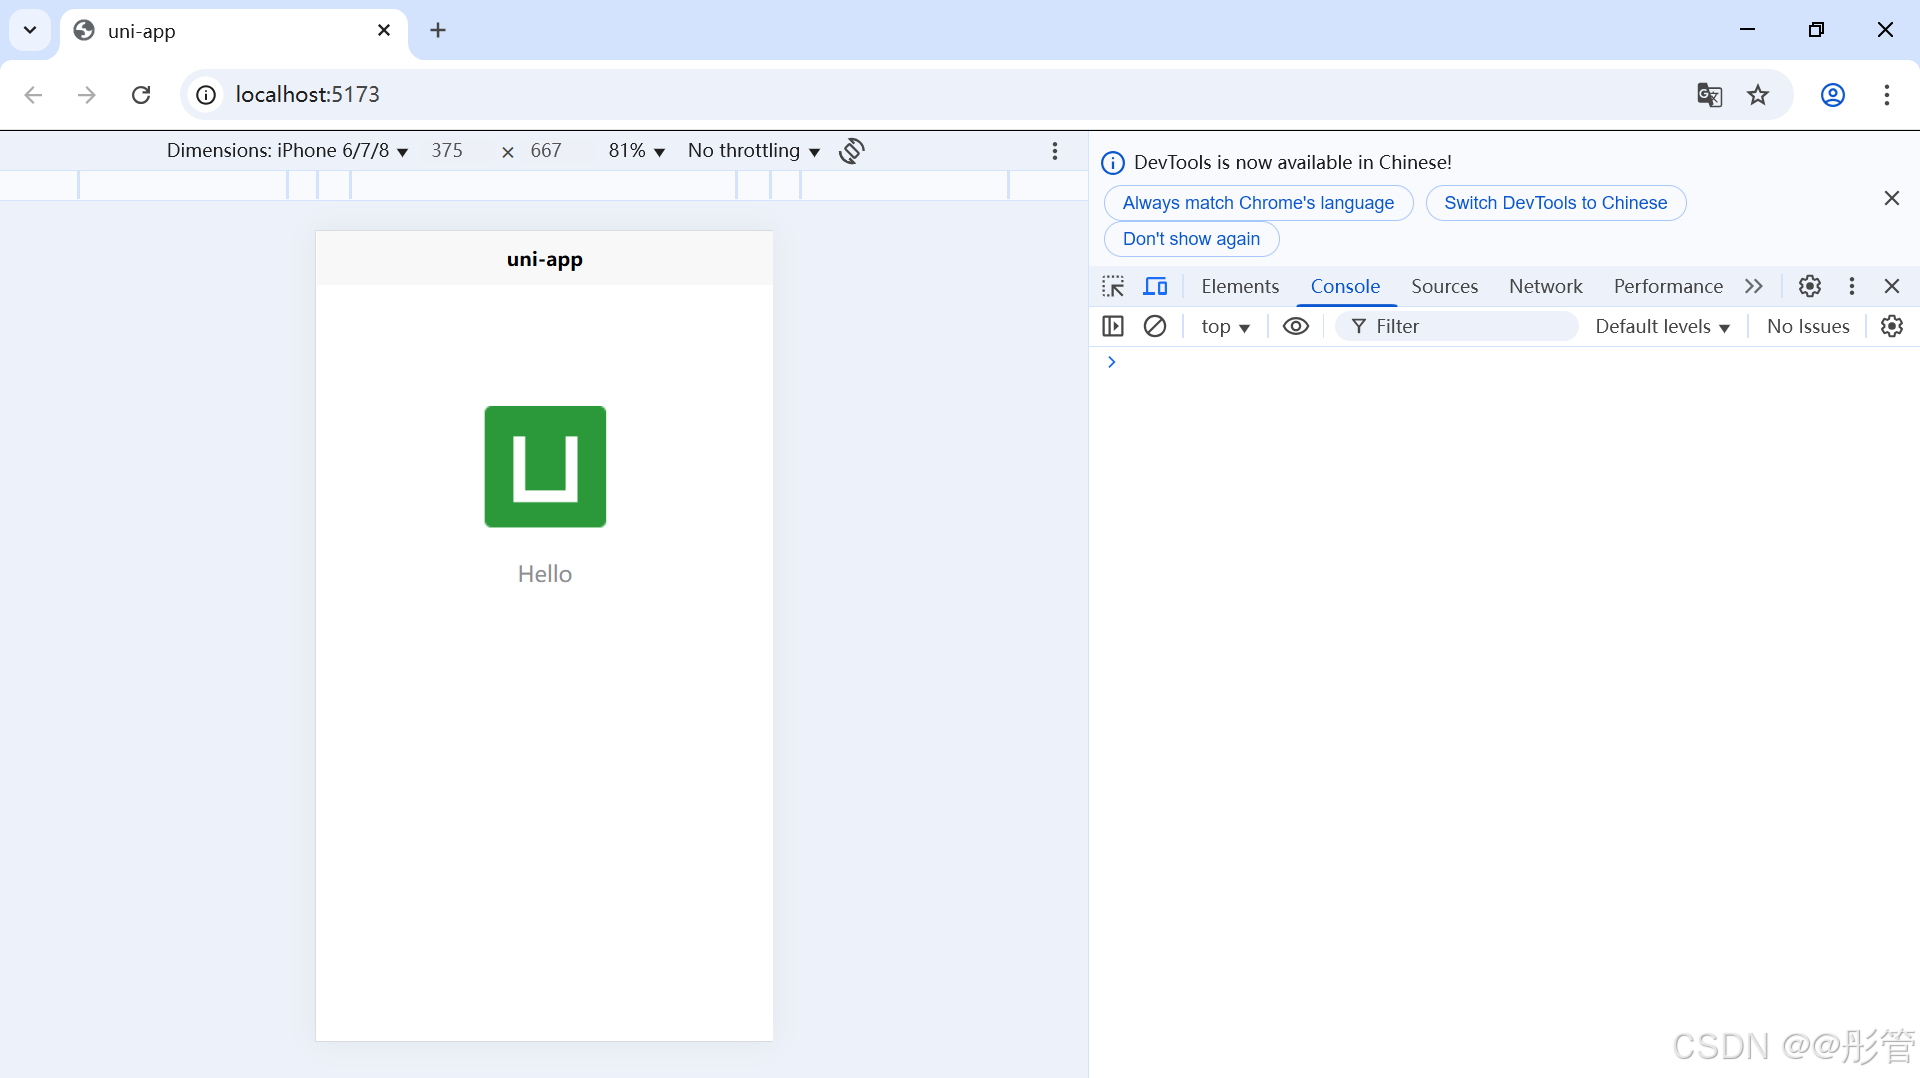
Task: Dismiss the DevTools language notification
Action: (x=1892, y=198)
